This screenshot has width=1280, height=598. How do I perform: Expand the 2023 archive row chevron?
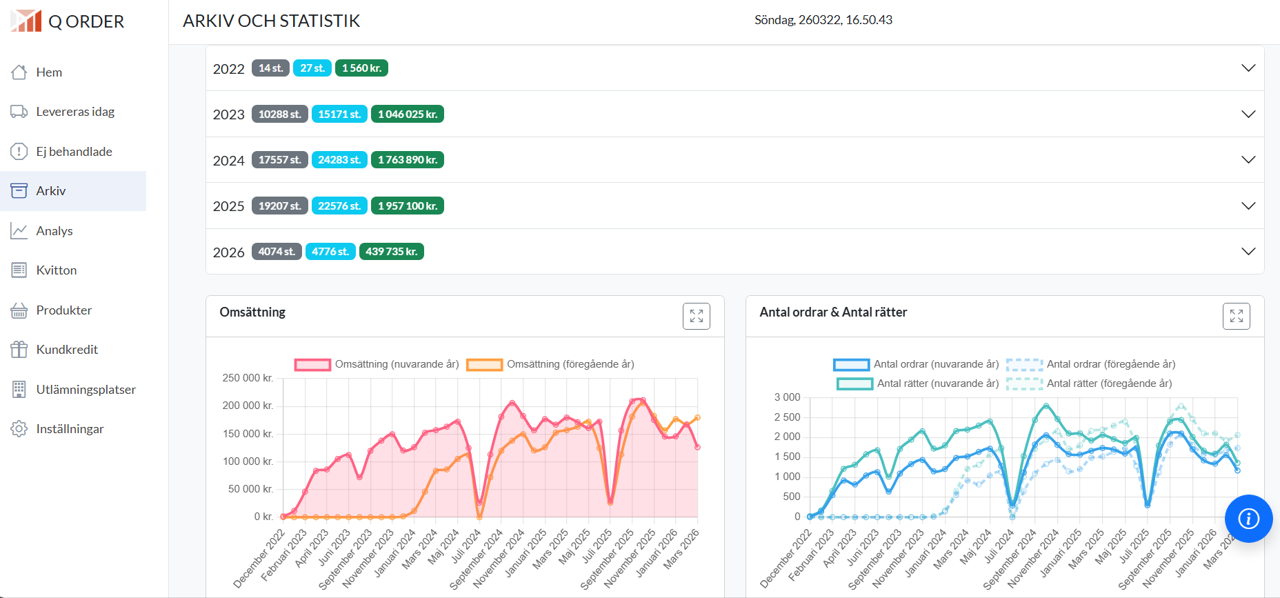pos(1248,114)
